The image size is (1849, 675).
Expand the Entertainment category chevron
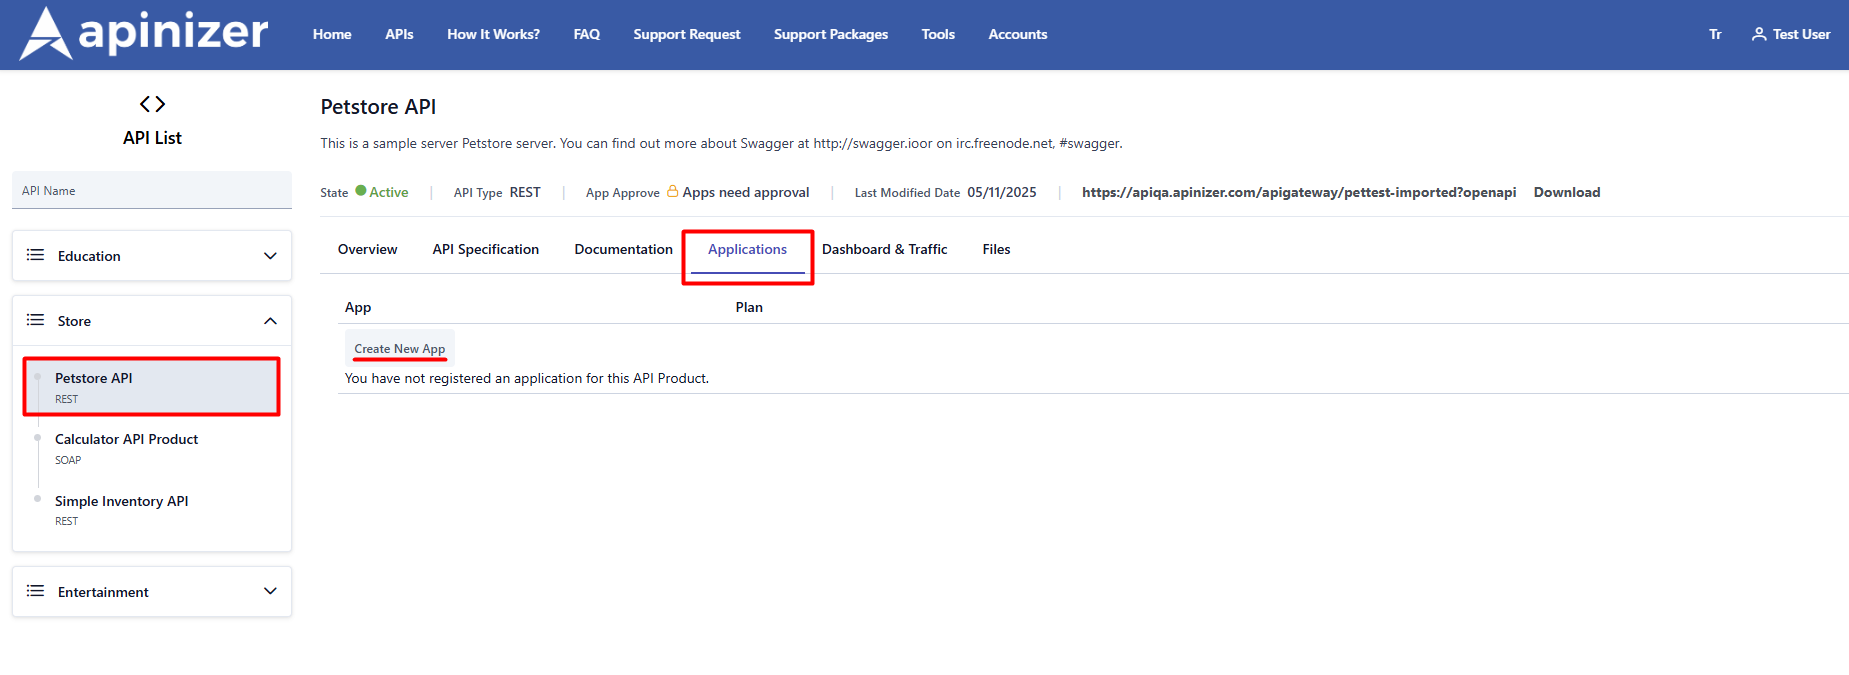(x=270, y=591)
